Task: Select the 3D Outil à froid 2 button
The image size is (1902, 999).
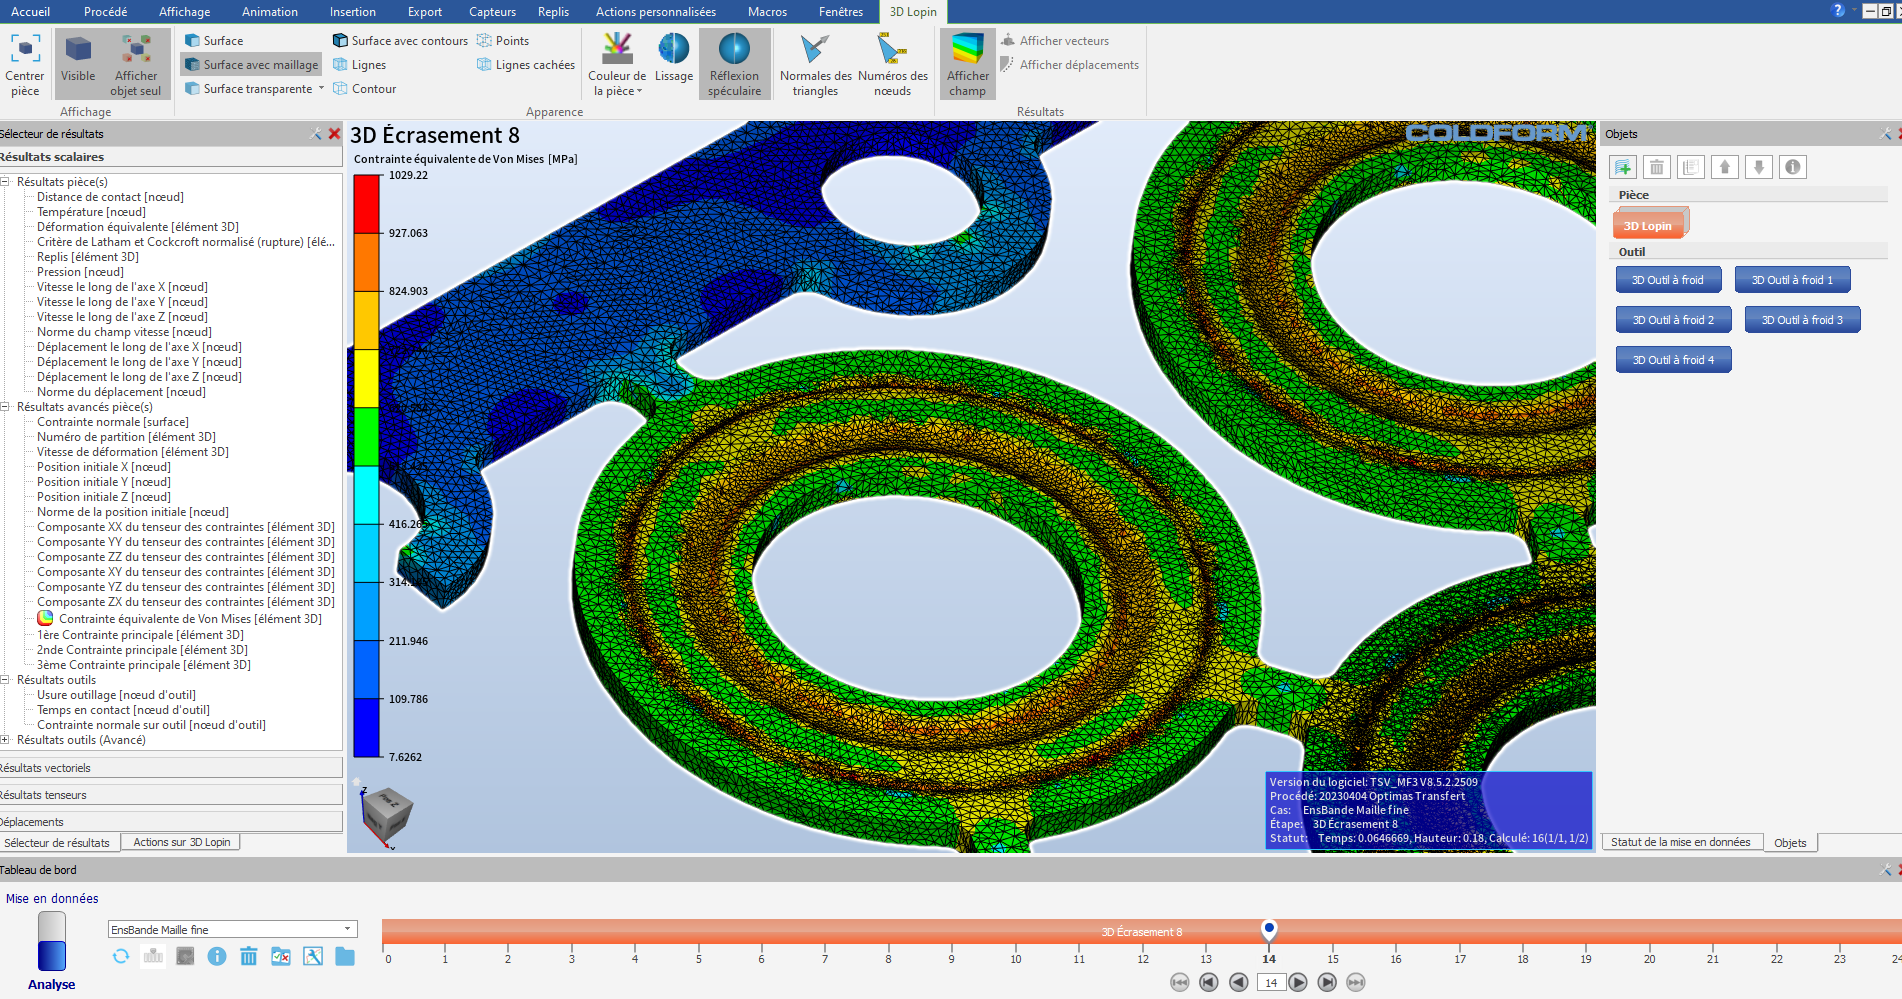Action: [1673, 320]
